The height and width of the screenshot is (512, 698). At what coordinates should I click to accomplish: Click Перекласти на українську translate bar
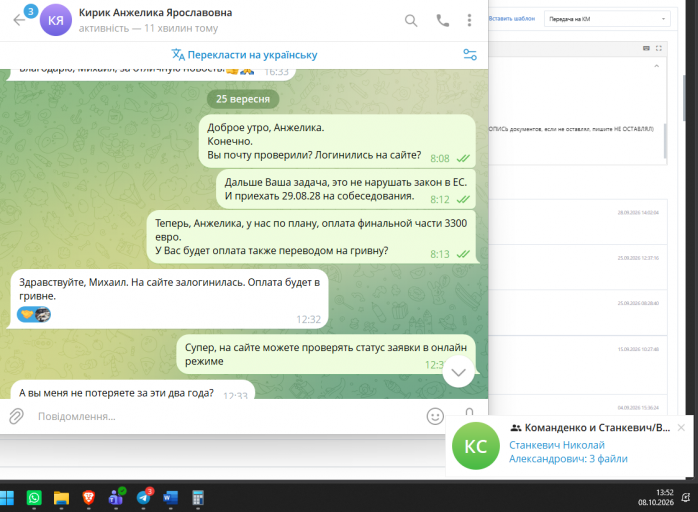(x=244, y=55)
